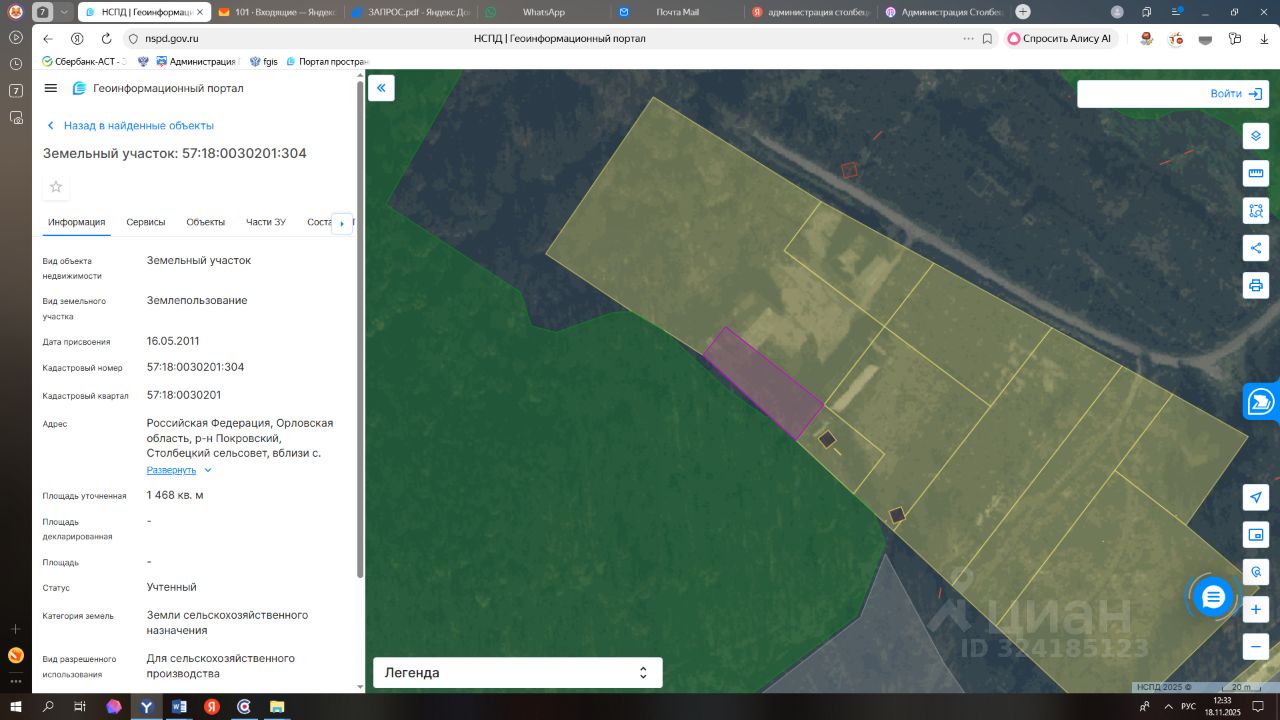Go back with browser back arrow
This screenshot has height=720, width=1280.
click(48, 38)
